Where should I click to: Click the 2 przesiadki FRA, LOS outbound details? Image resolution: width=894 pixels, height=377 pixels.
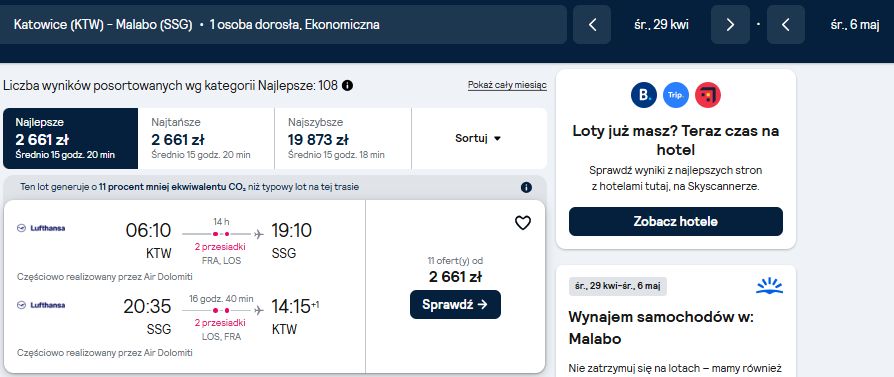pos(221,254)
